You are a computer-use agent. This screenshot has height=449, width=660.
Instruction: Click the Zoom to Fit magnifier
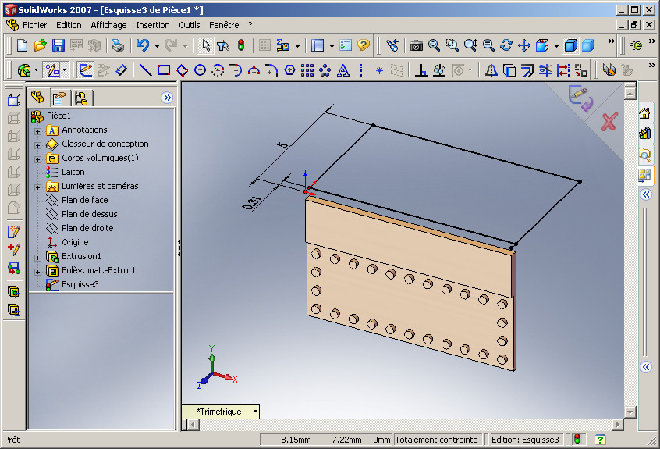[x=434, y=45]
